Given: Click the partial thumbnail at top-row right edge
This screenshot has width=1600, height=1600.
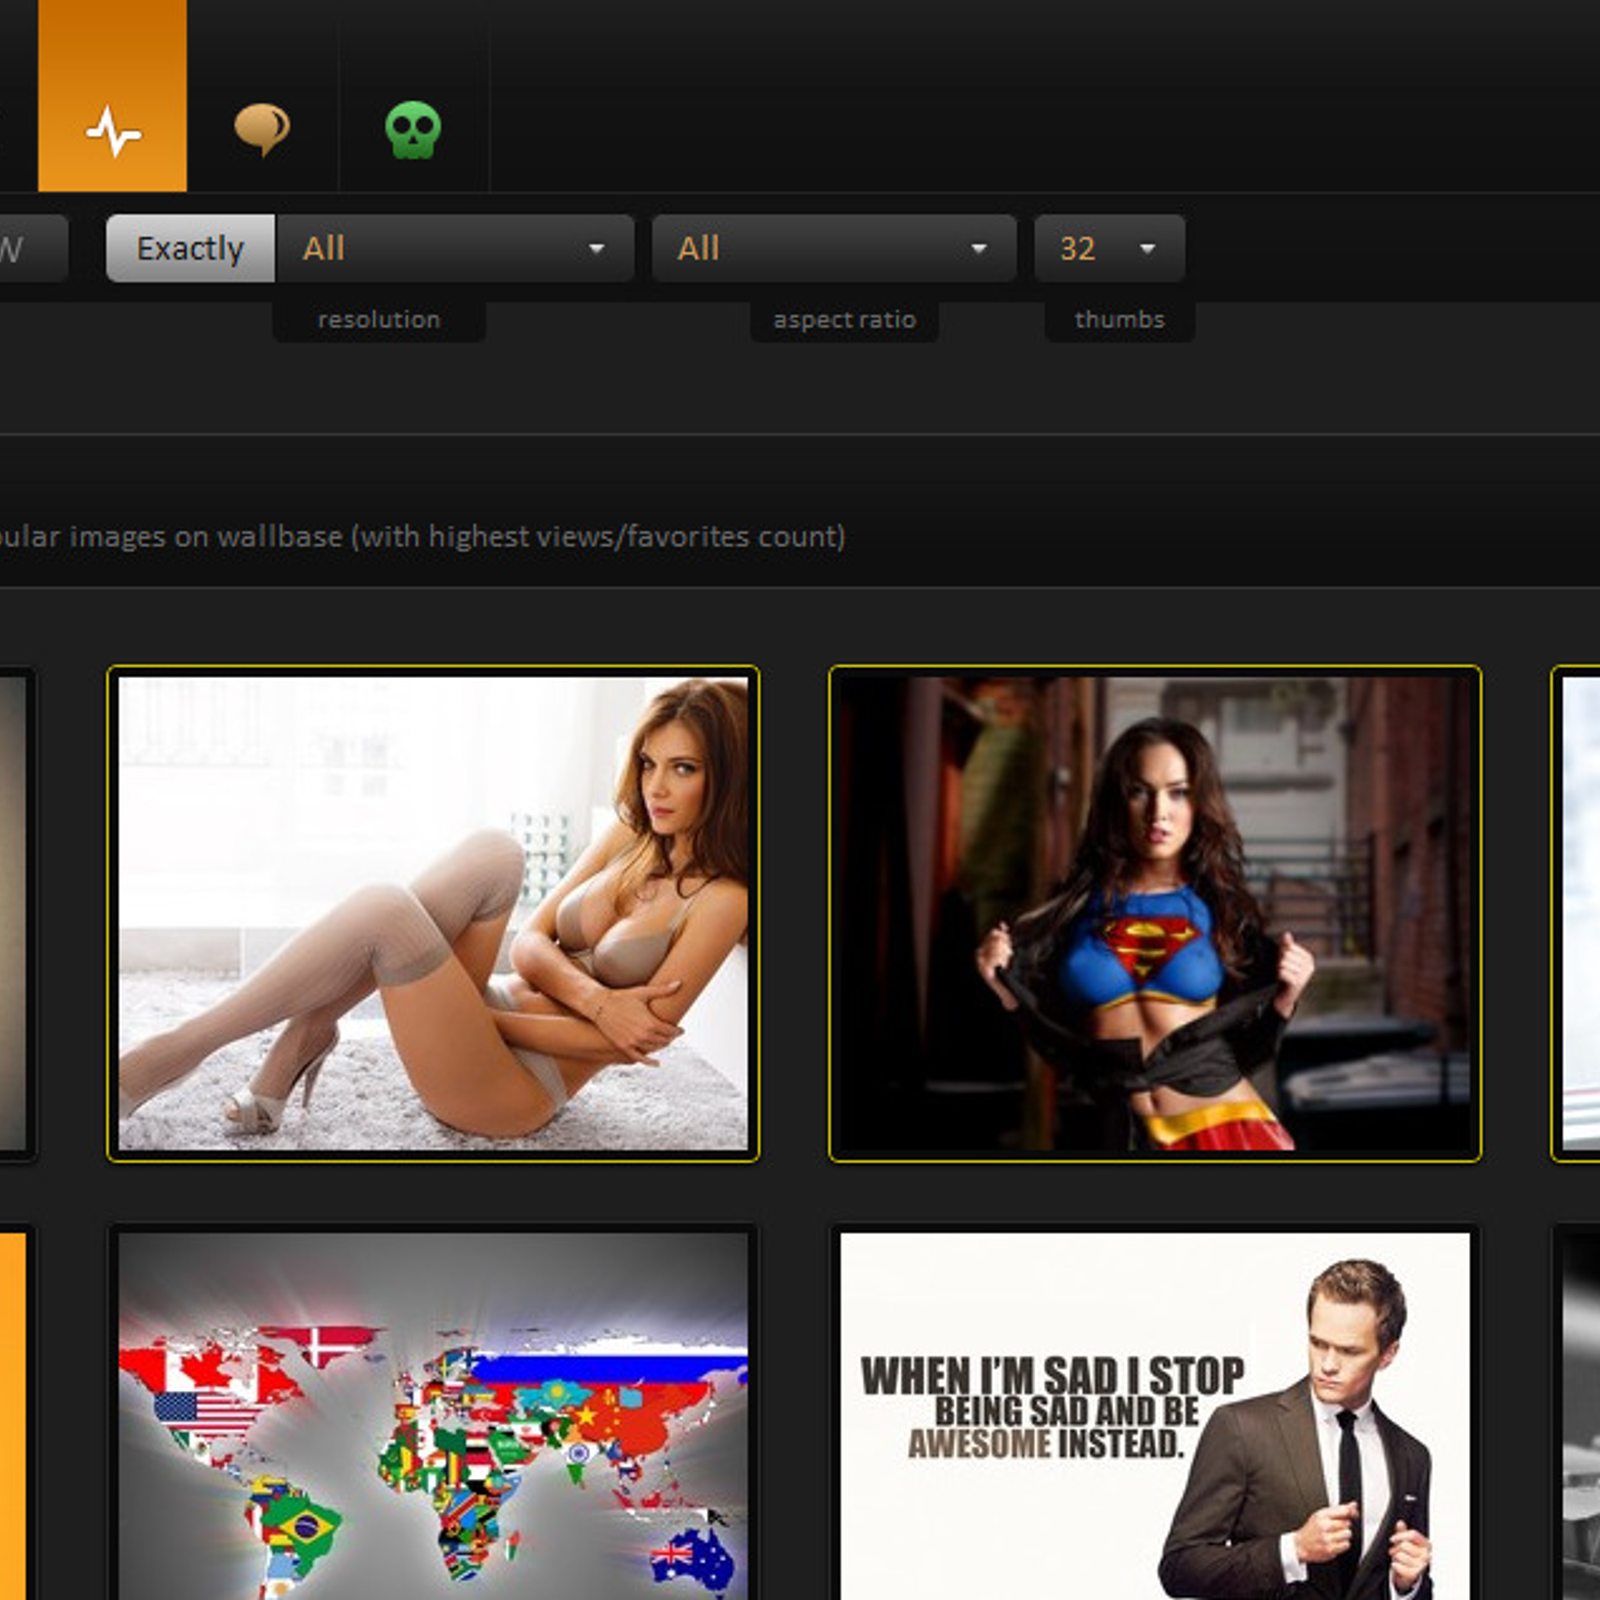Looking at the screenshot, I should [x=1580, y=913].
